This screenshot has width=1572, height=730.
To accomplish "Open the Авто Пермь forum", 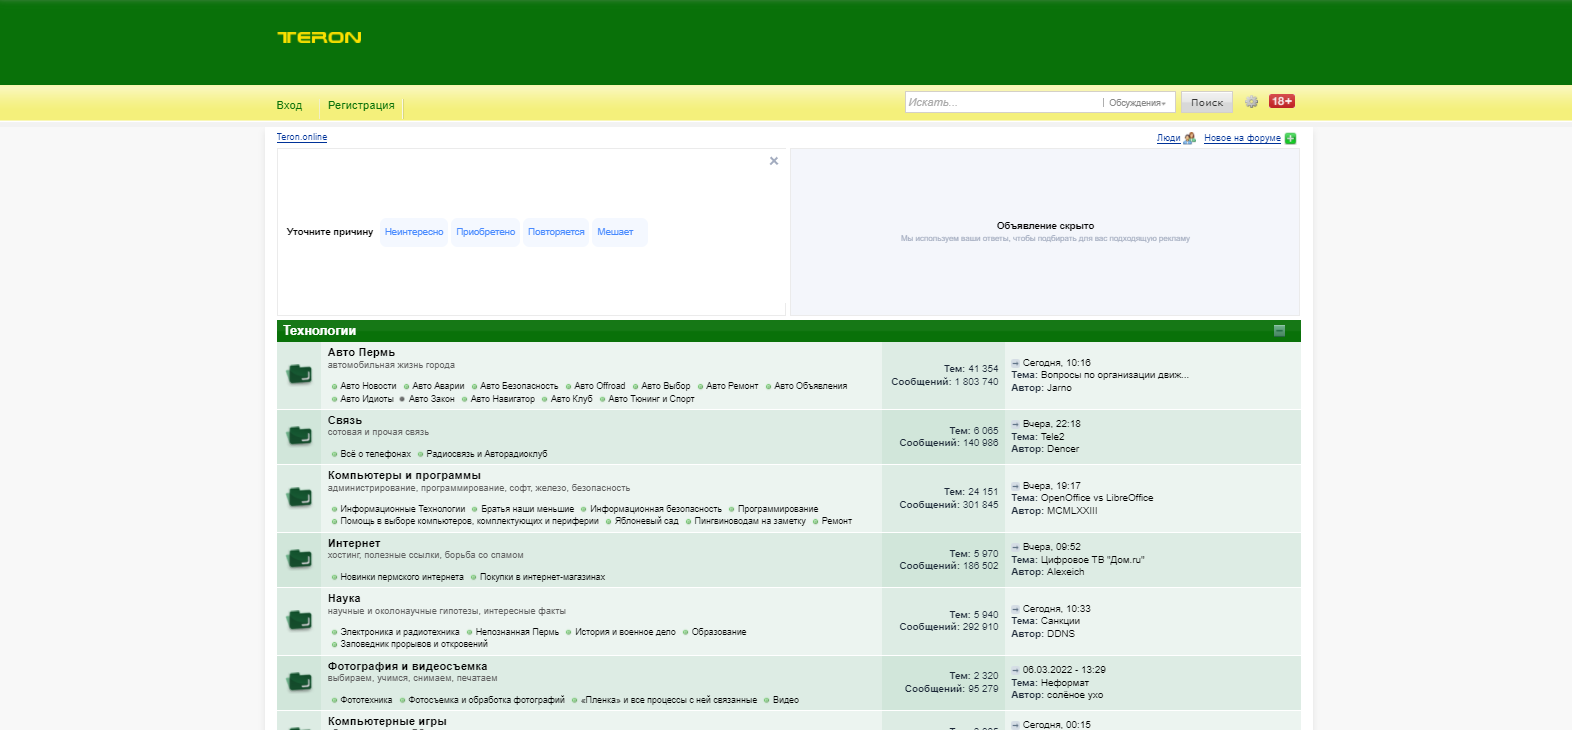I will pos(361,352).
